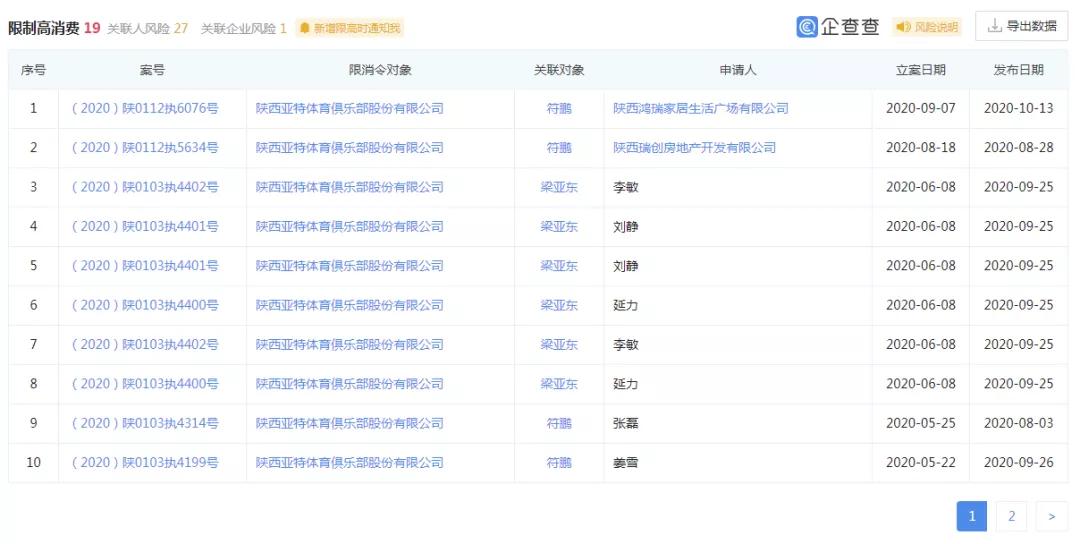The image size is (1080, 544).
Task: Switch to the 关联人风险 27 tab
Action: click(147, 28)
